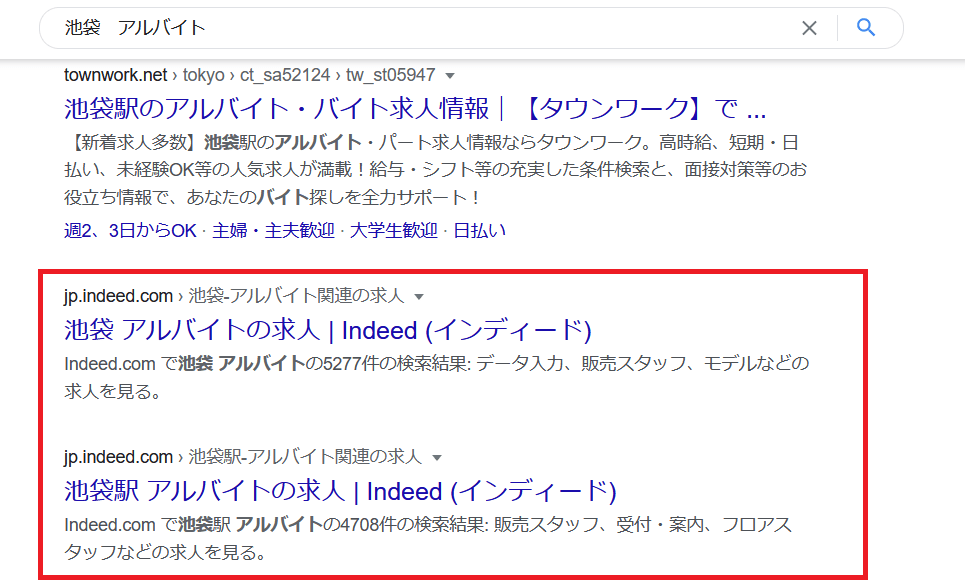Click the snippet mentioning 4708件の検索結果
Screen dimensions: 965x587
point(428,538)
